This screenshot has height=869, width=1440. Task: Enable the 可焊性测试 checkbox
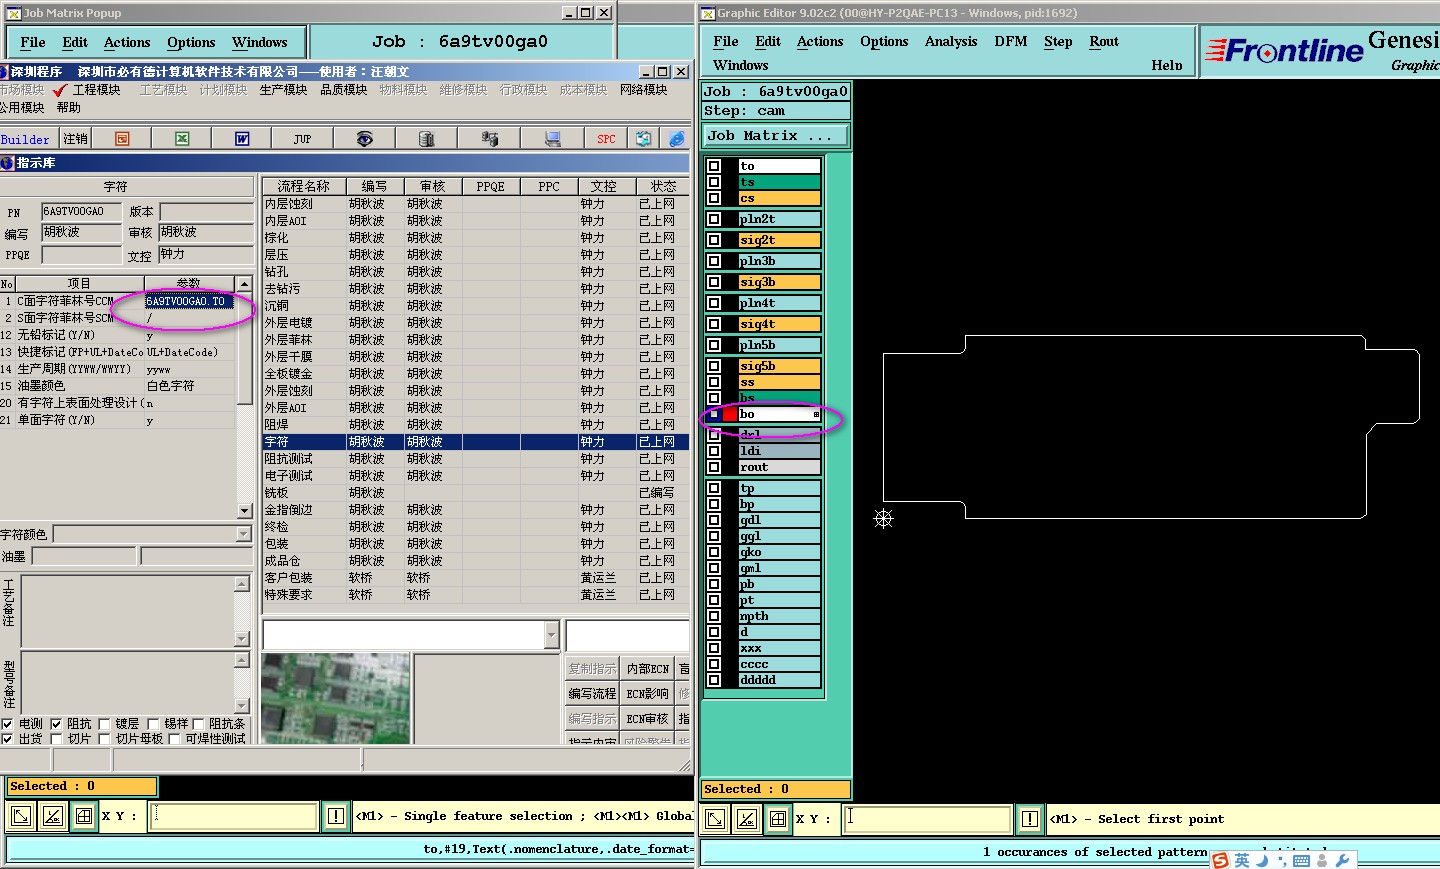[x=174, y=739]
